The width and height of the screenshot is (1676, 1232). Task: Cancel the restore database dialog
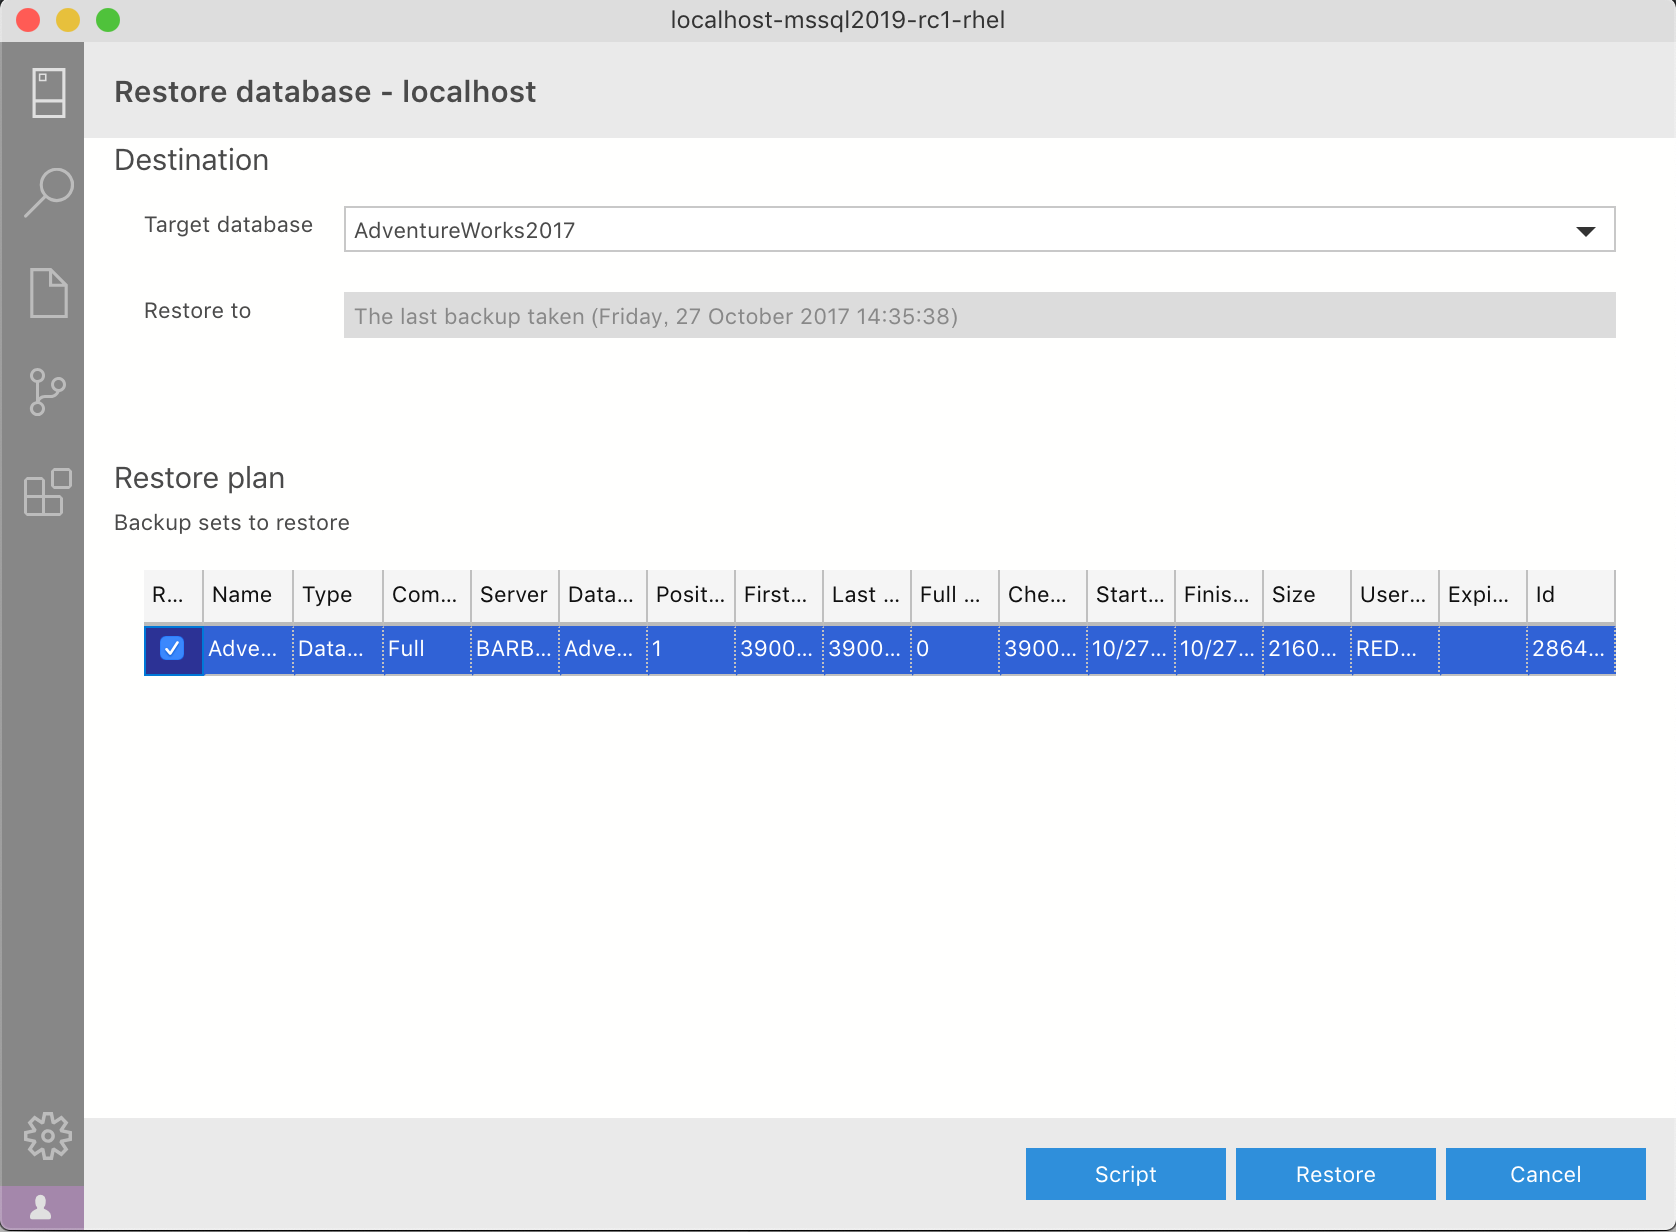(1545, 1174)
